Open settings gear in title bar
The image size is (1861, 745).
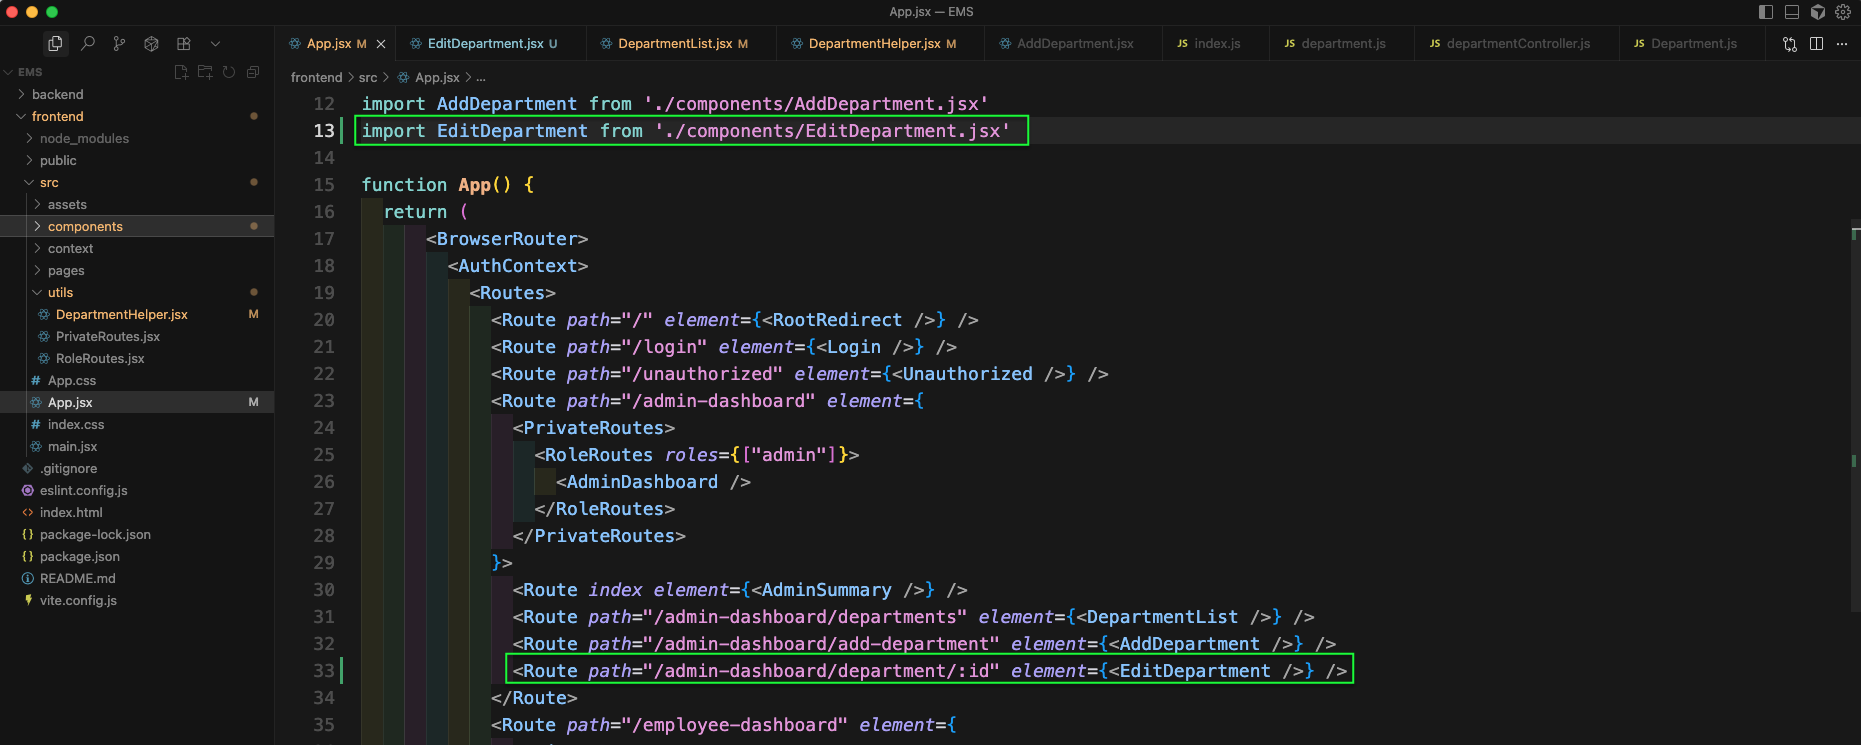coord(1843,12)
